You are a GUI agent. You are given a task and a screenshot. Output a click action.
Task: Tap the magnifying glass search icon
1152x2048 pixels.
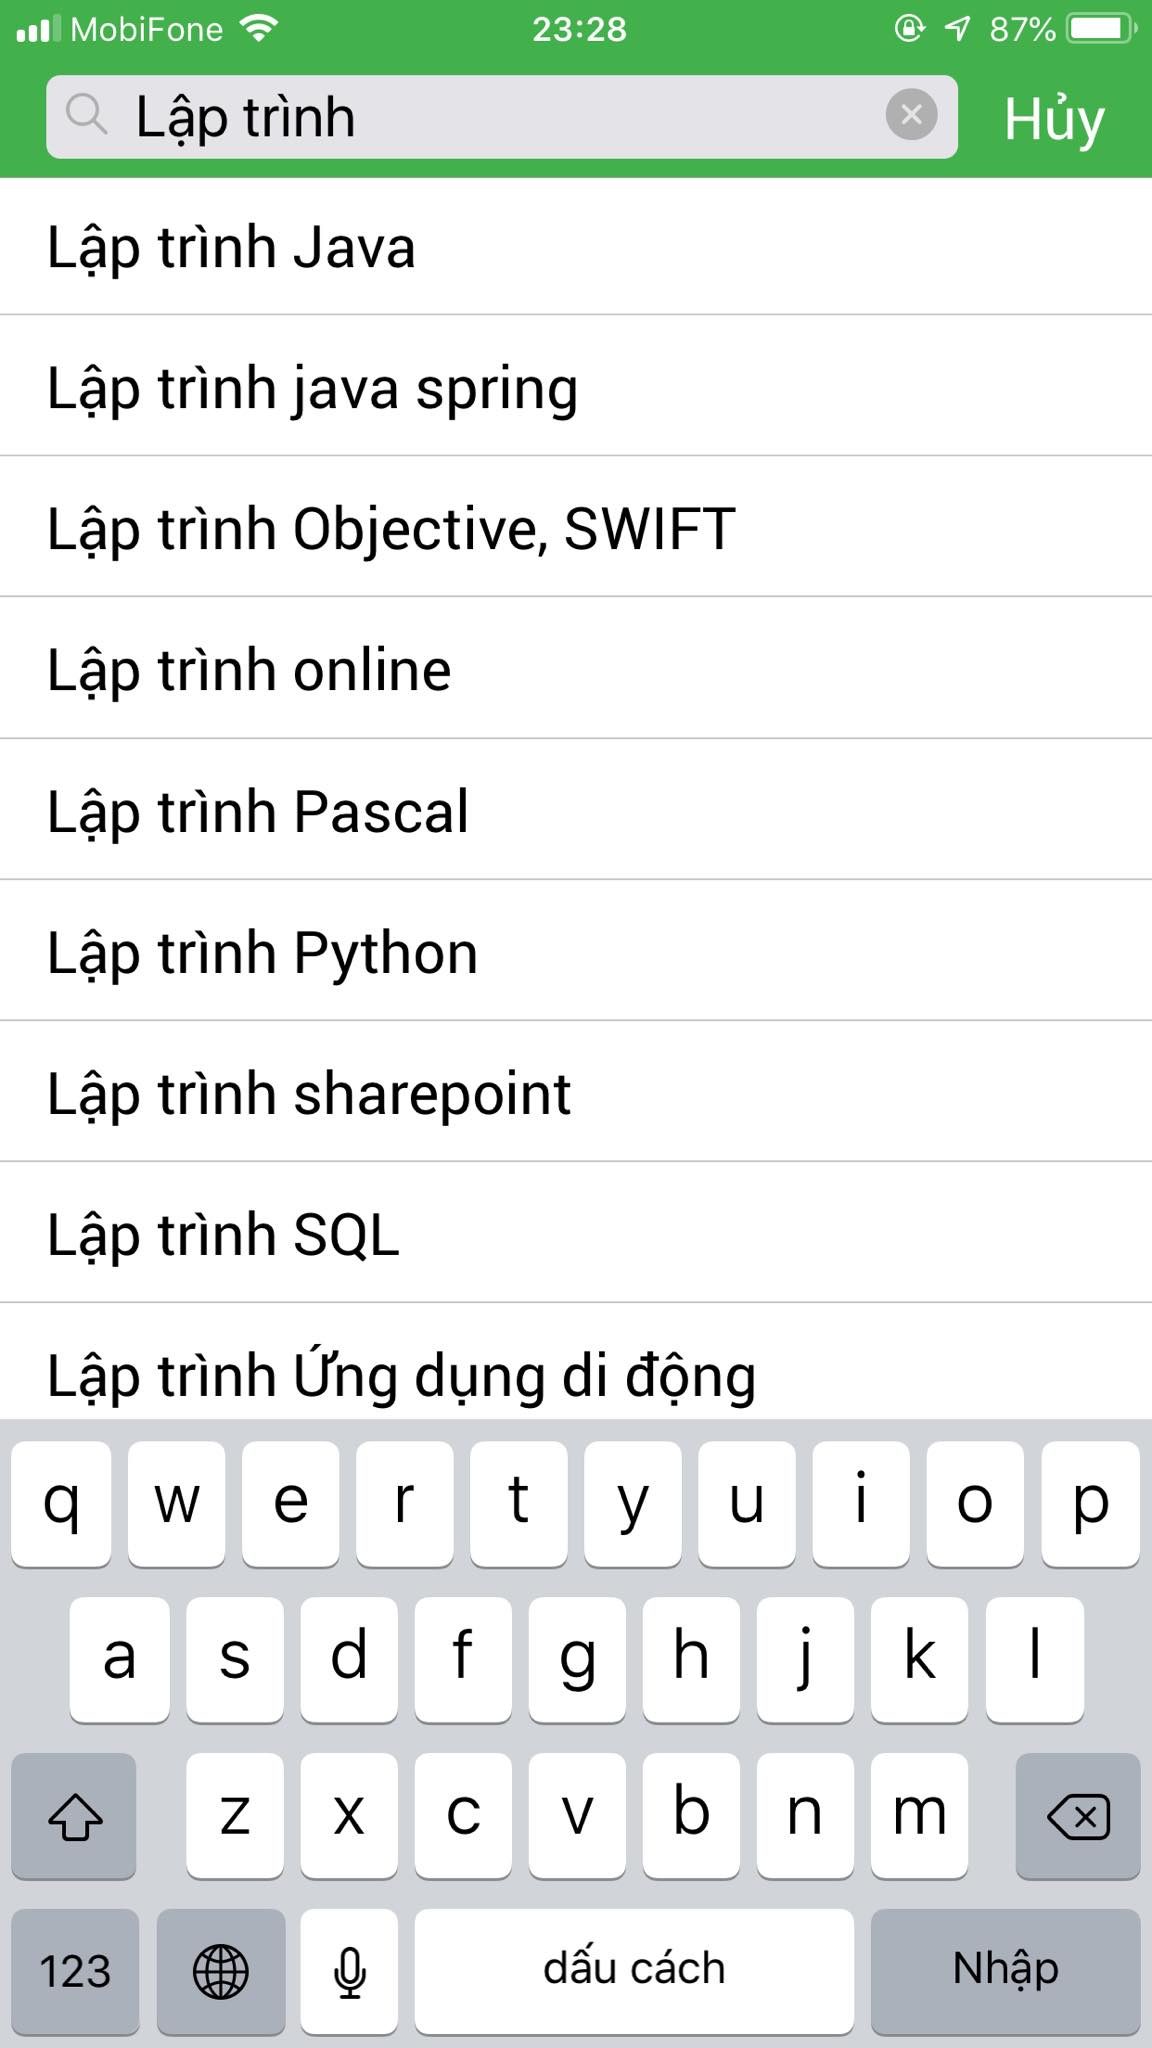coord(89,117)
